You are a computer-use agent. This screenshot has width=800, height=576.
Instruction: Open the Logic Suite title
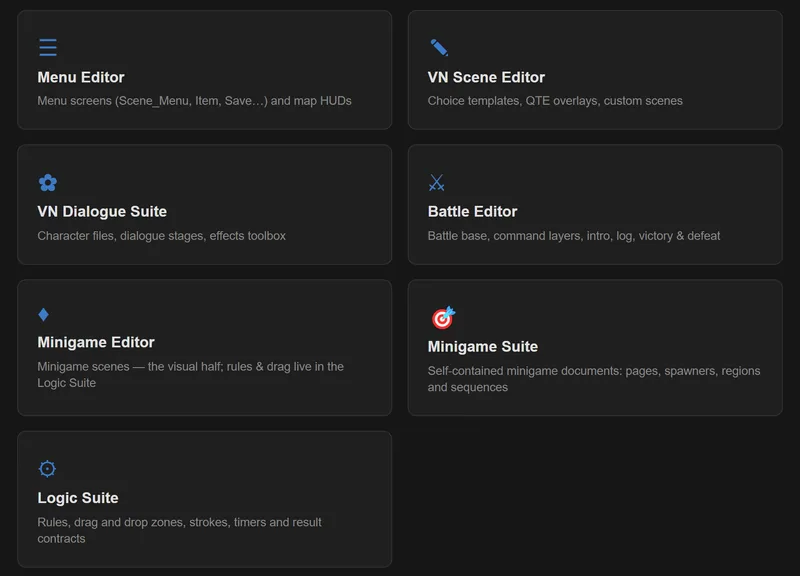tap(78, 497)
